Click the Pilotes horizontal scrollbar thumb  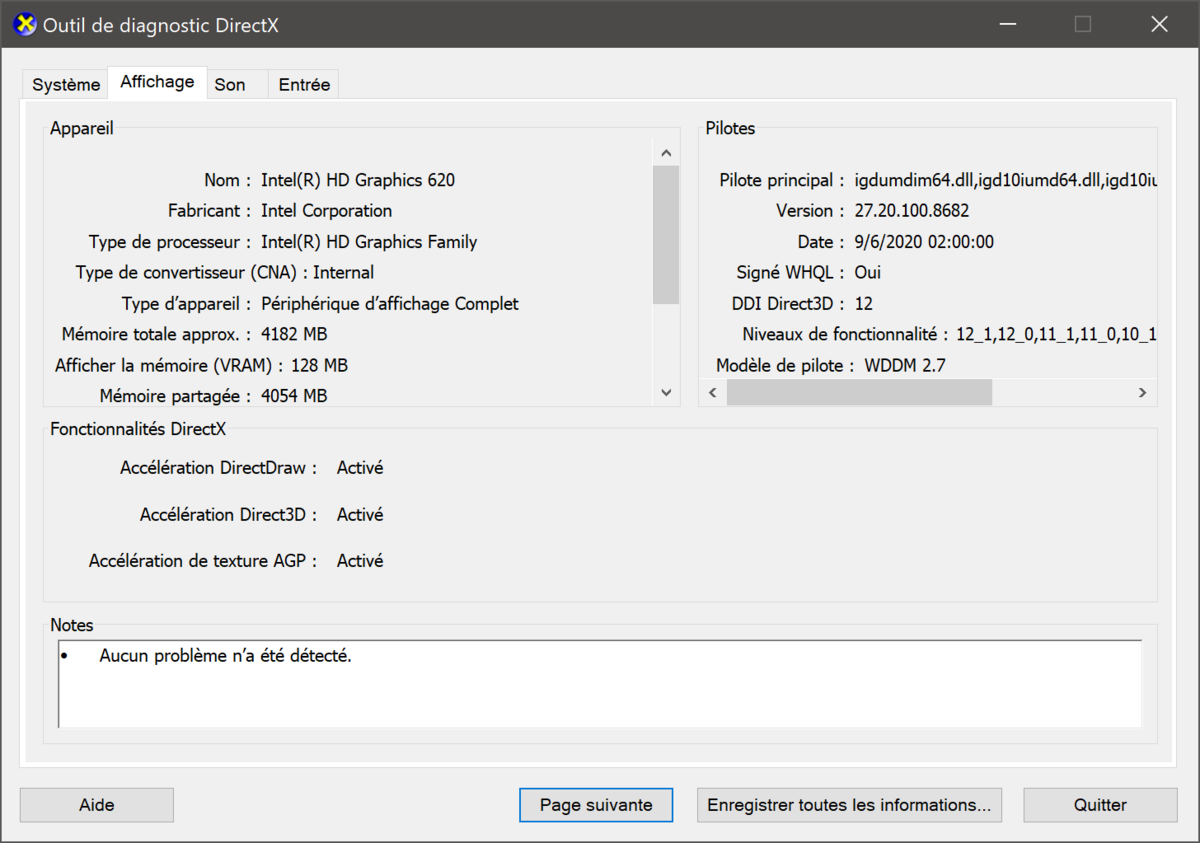tap(859, 393)
